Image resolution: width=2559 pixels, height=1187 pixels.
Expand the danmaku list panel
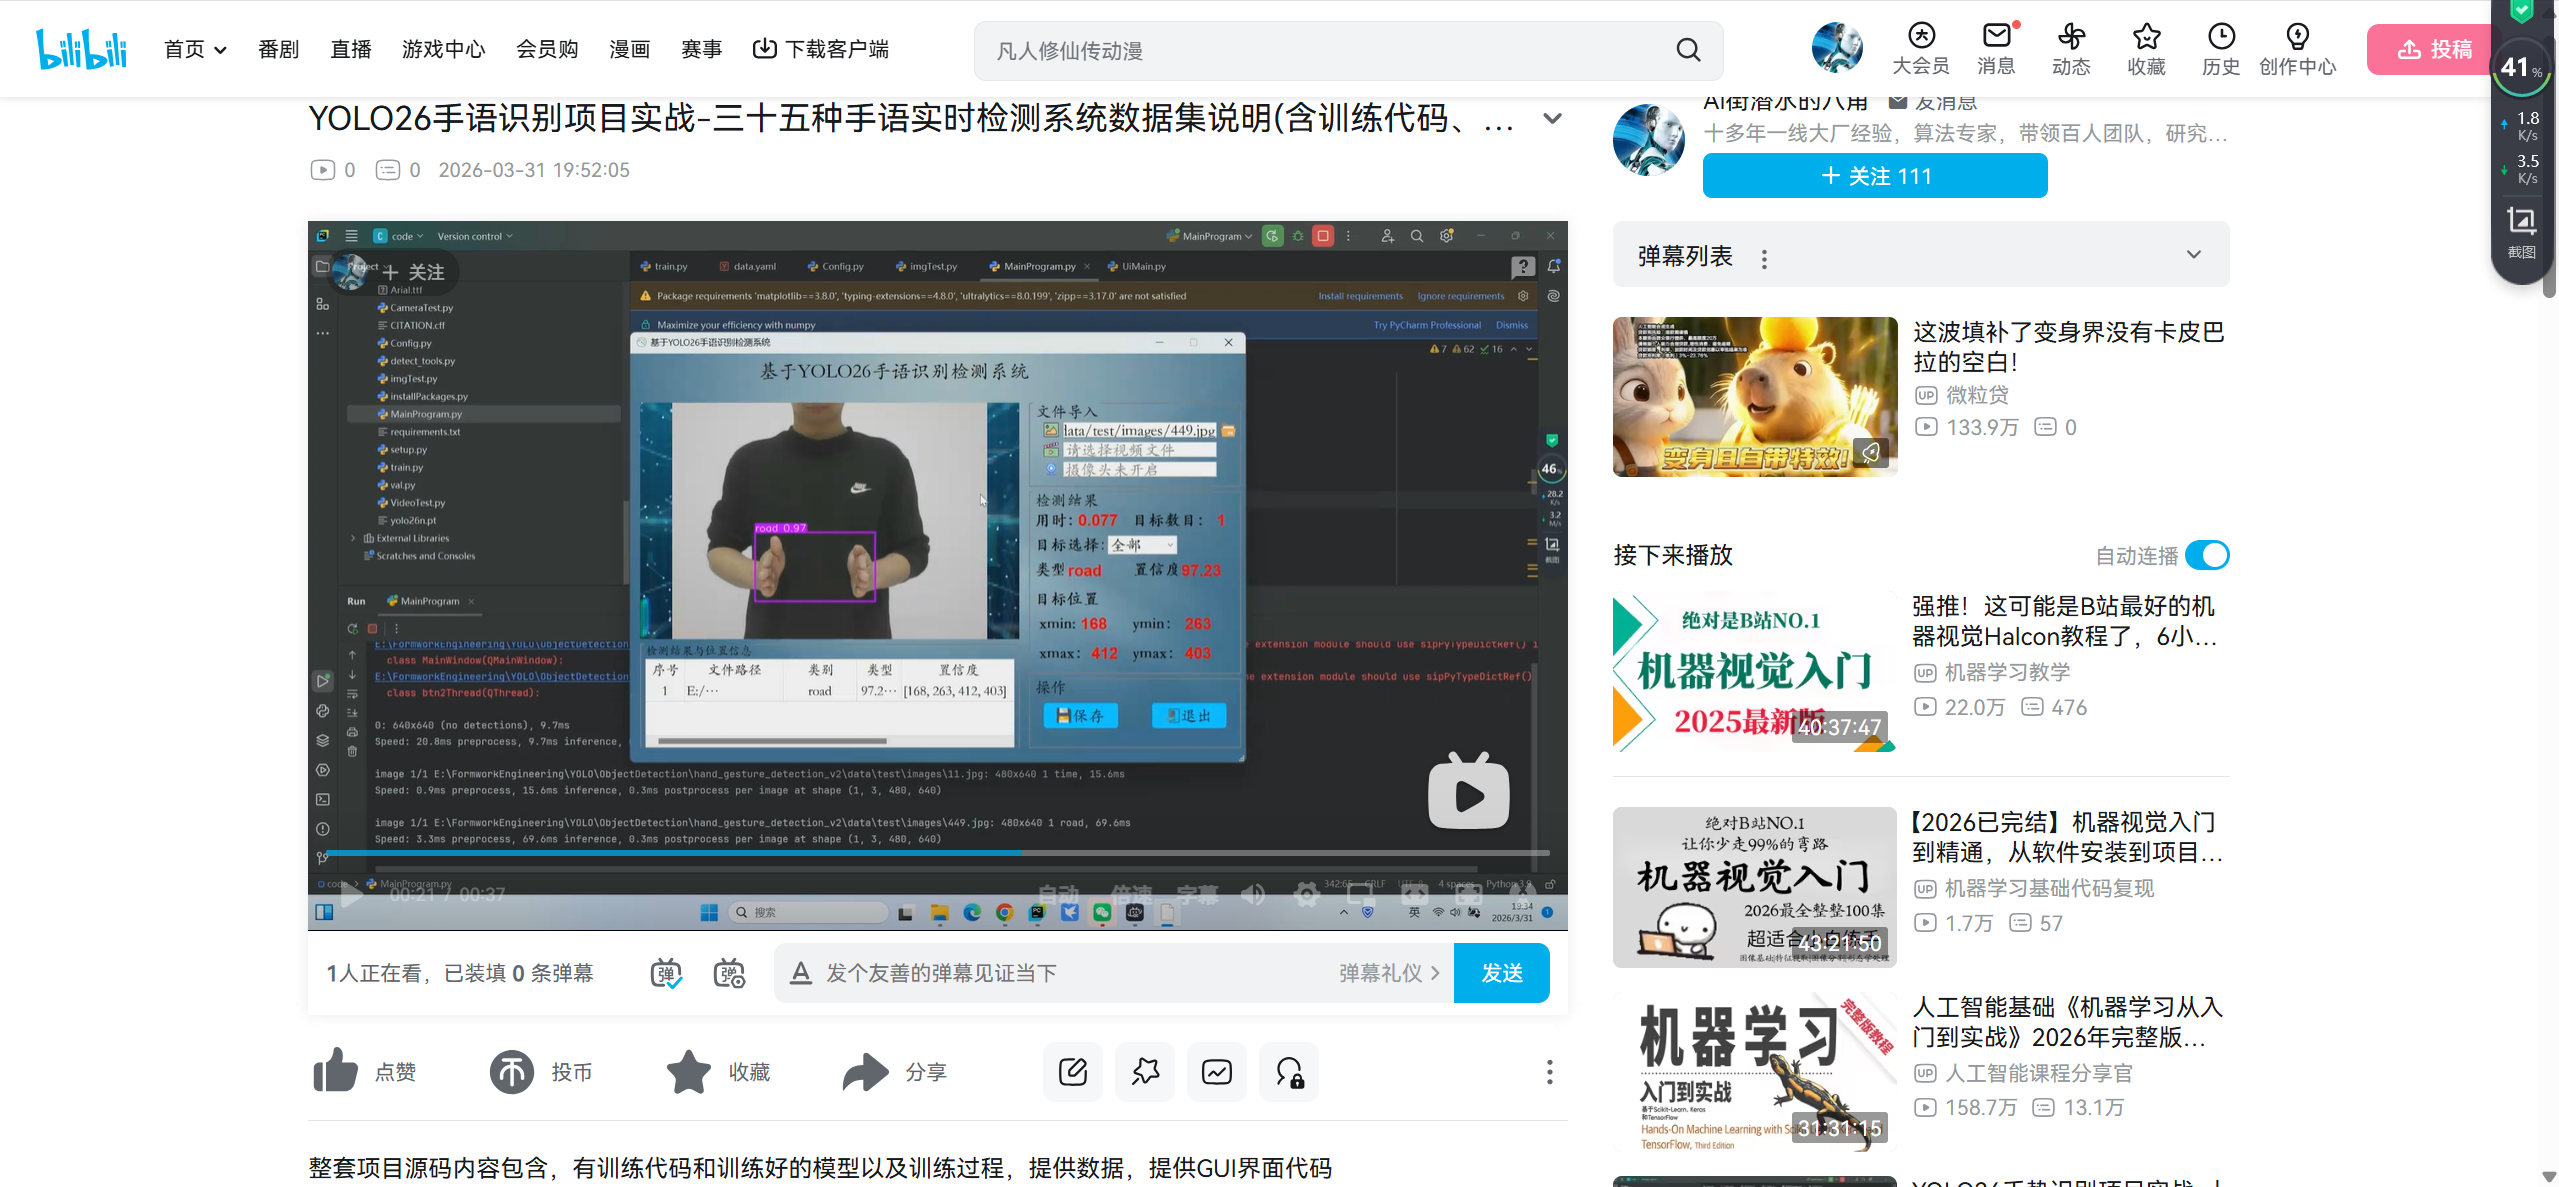(2193, 255)
